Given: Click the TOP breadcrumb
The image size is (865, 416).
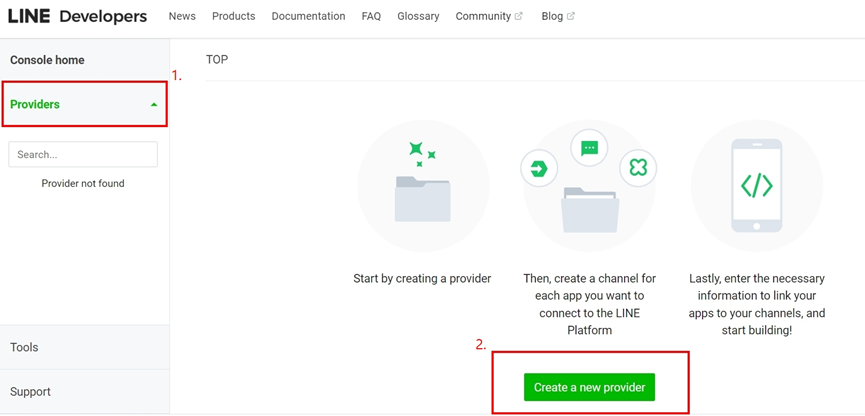Looking at the screenshot, I should pos(217,60).
